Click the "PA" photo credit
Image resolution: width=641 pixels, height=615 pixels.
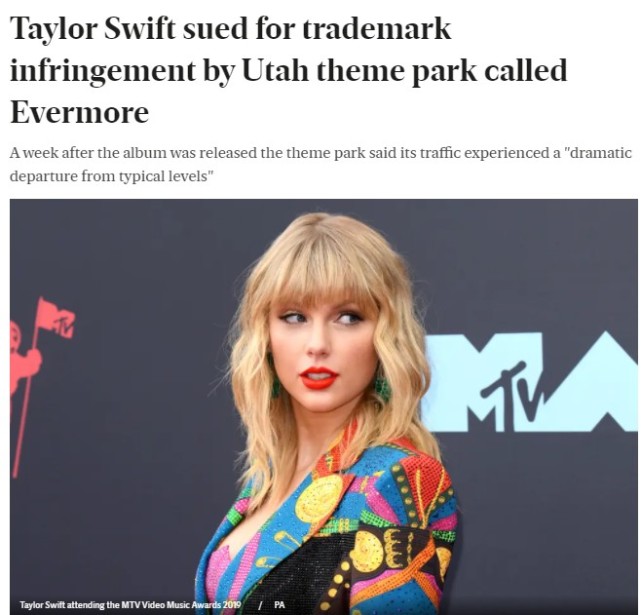pyautogui.click(x=279, y=605)
